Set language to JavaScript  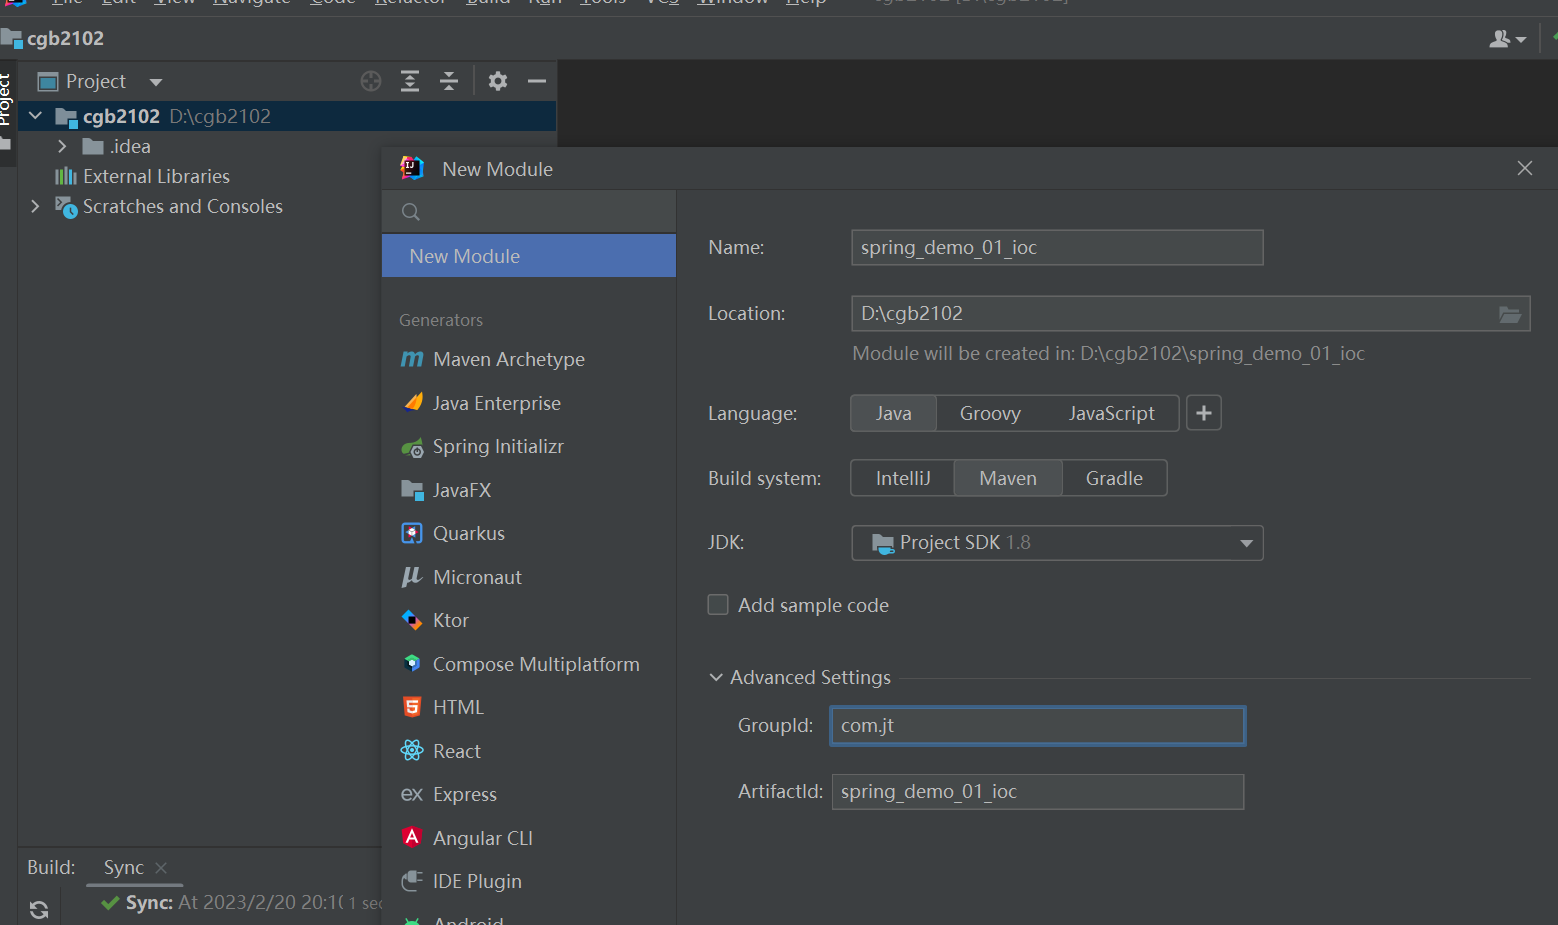coord(1111,413)
